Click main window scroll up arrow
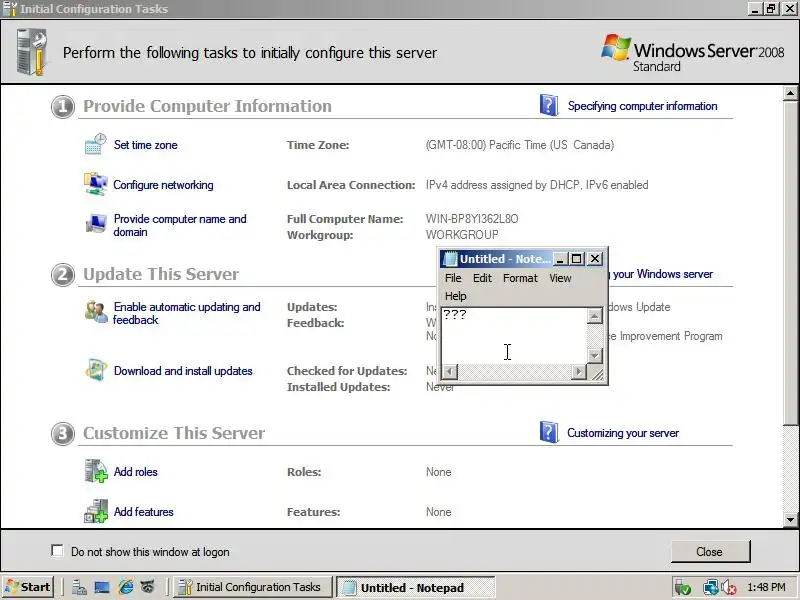This screenshot has height=600, width=800. click(790, 93)
